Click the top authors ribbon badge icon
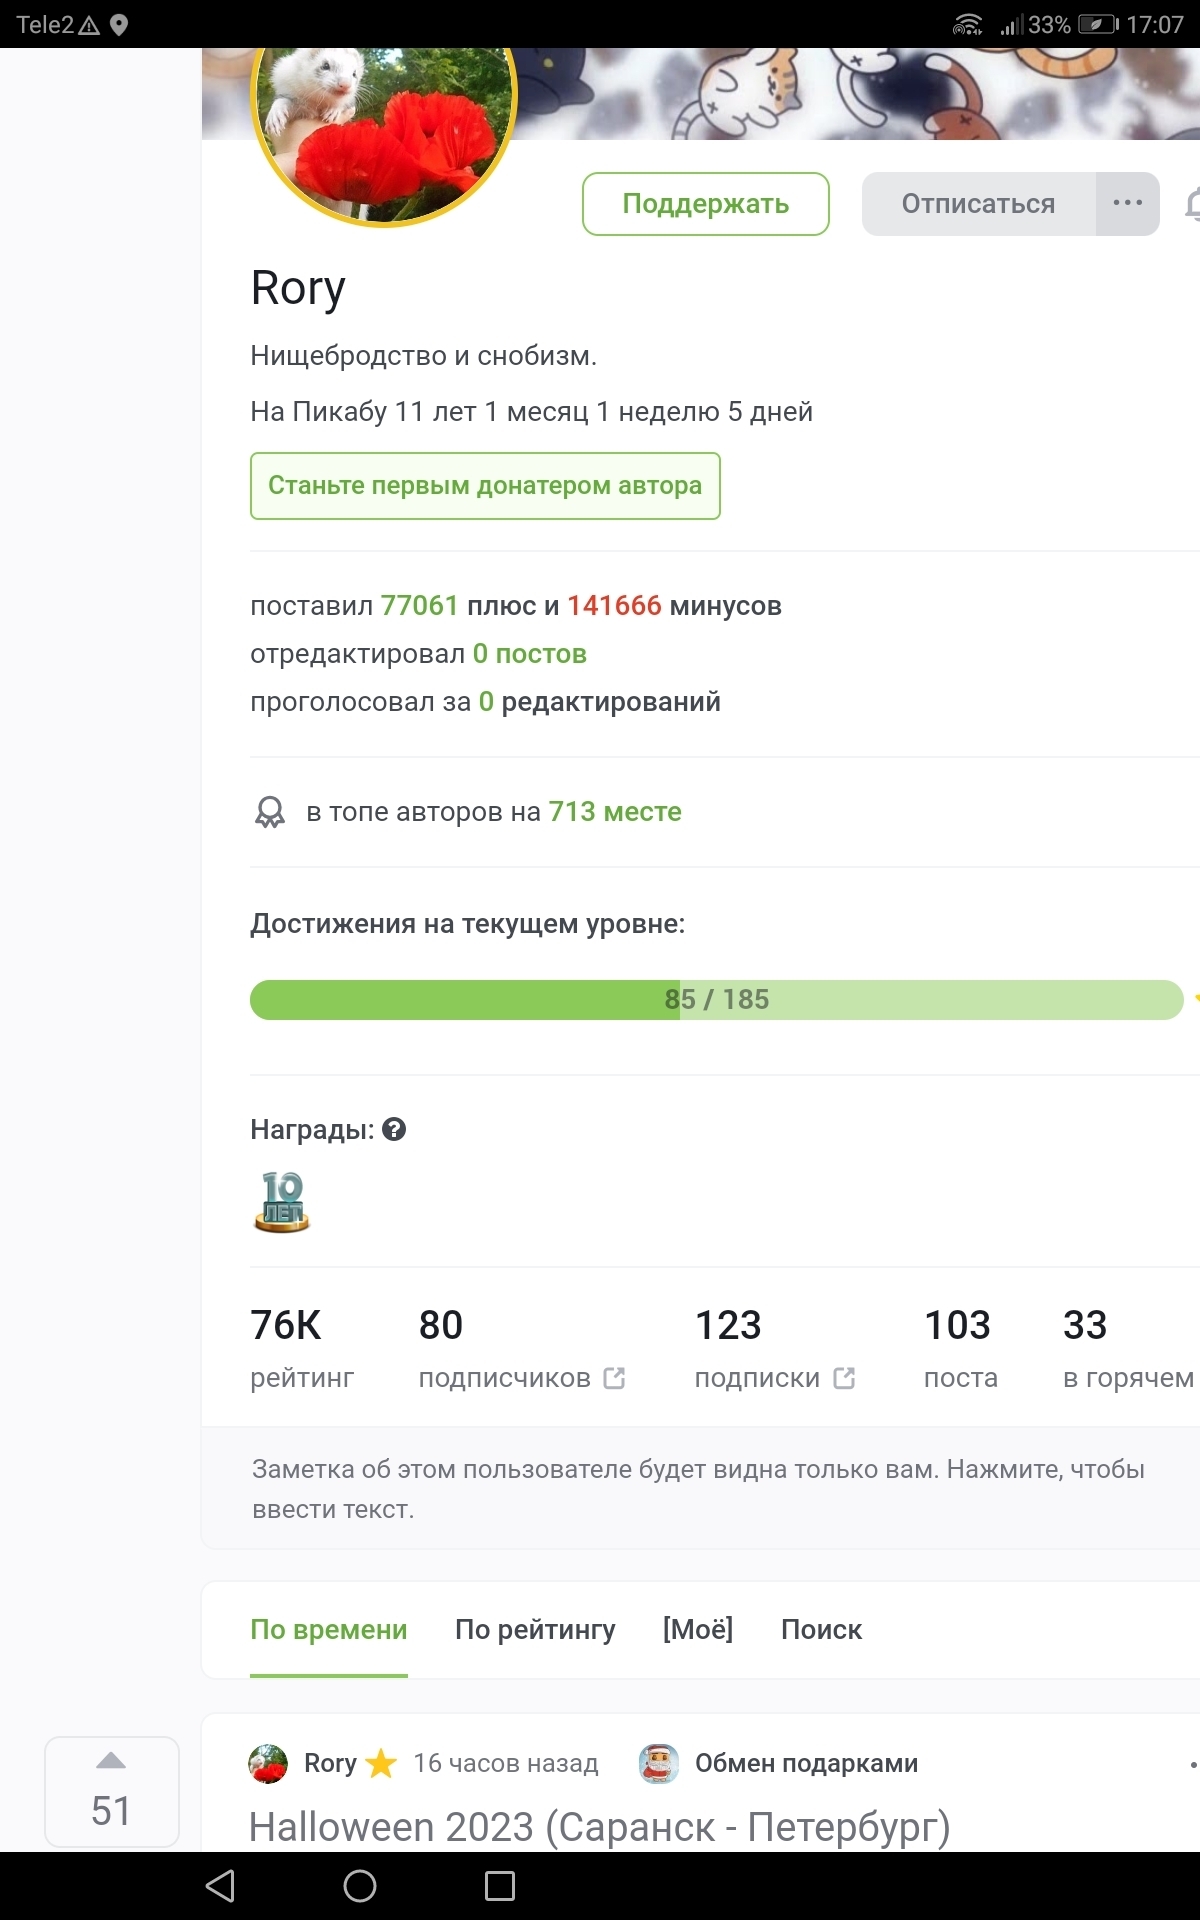The width and height of the screenshot is (1200, 1920). pos(270,812)
